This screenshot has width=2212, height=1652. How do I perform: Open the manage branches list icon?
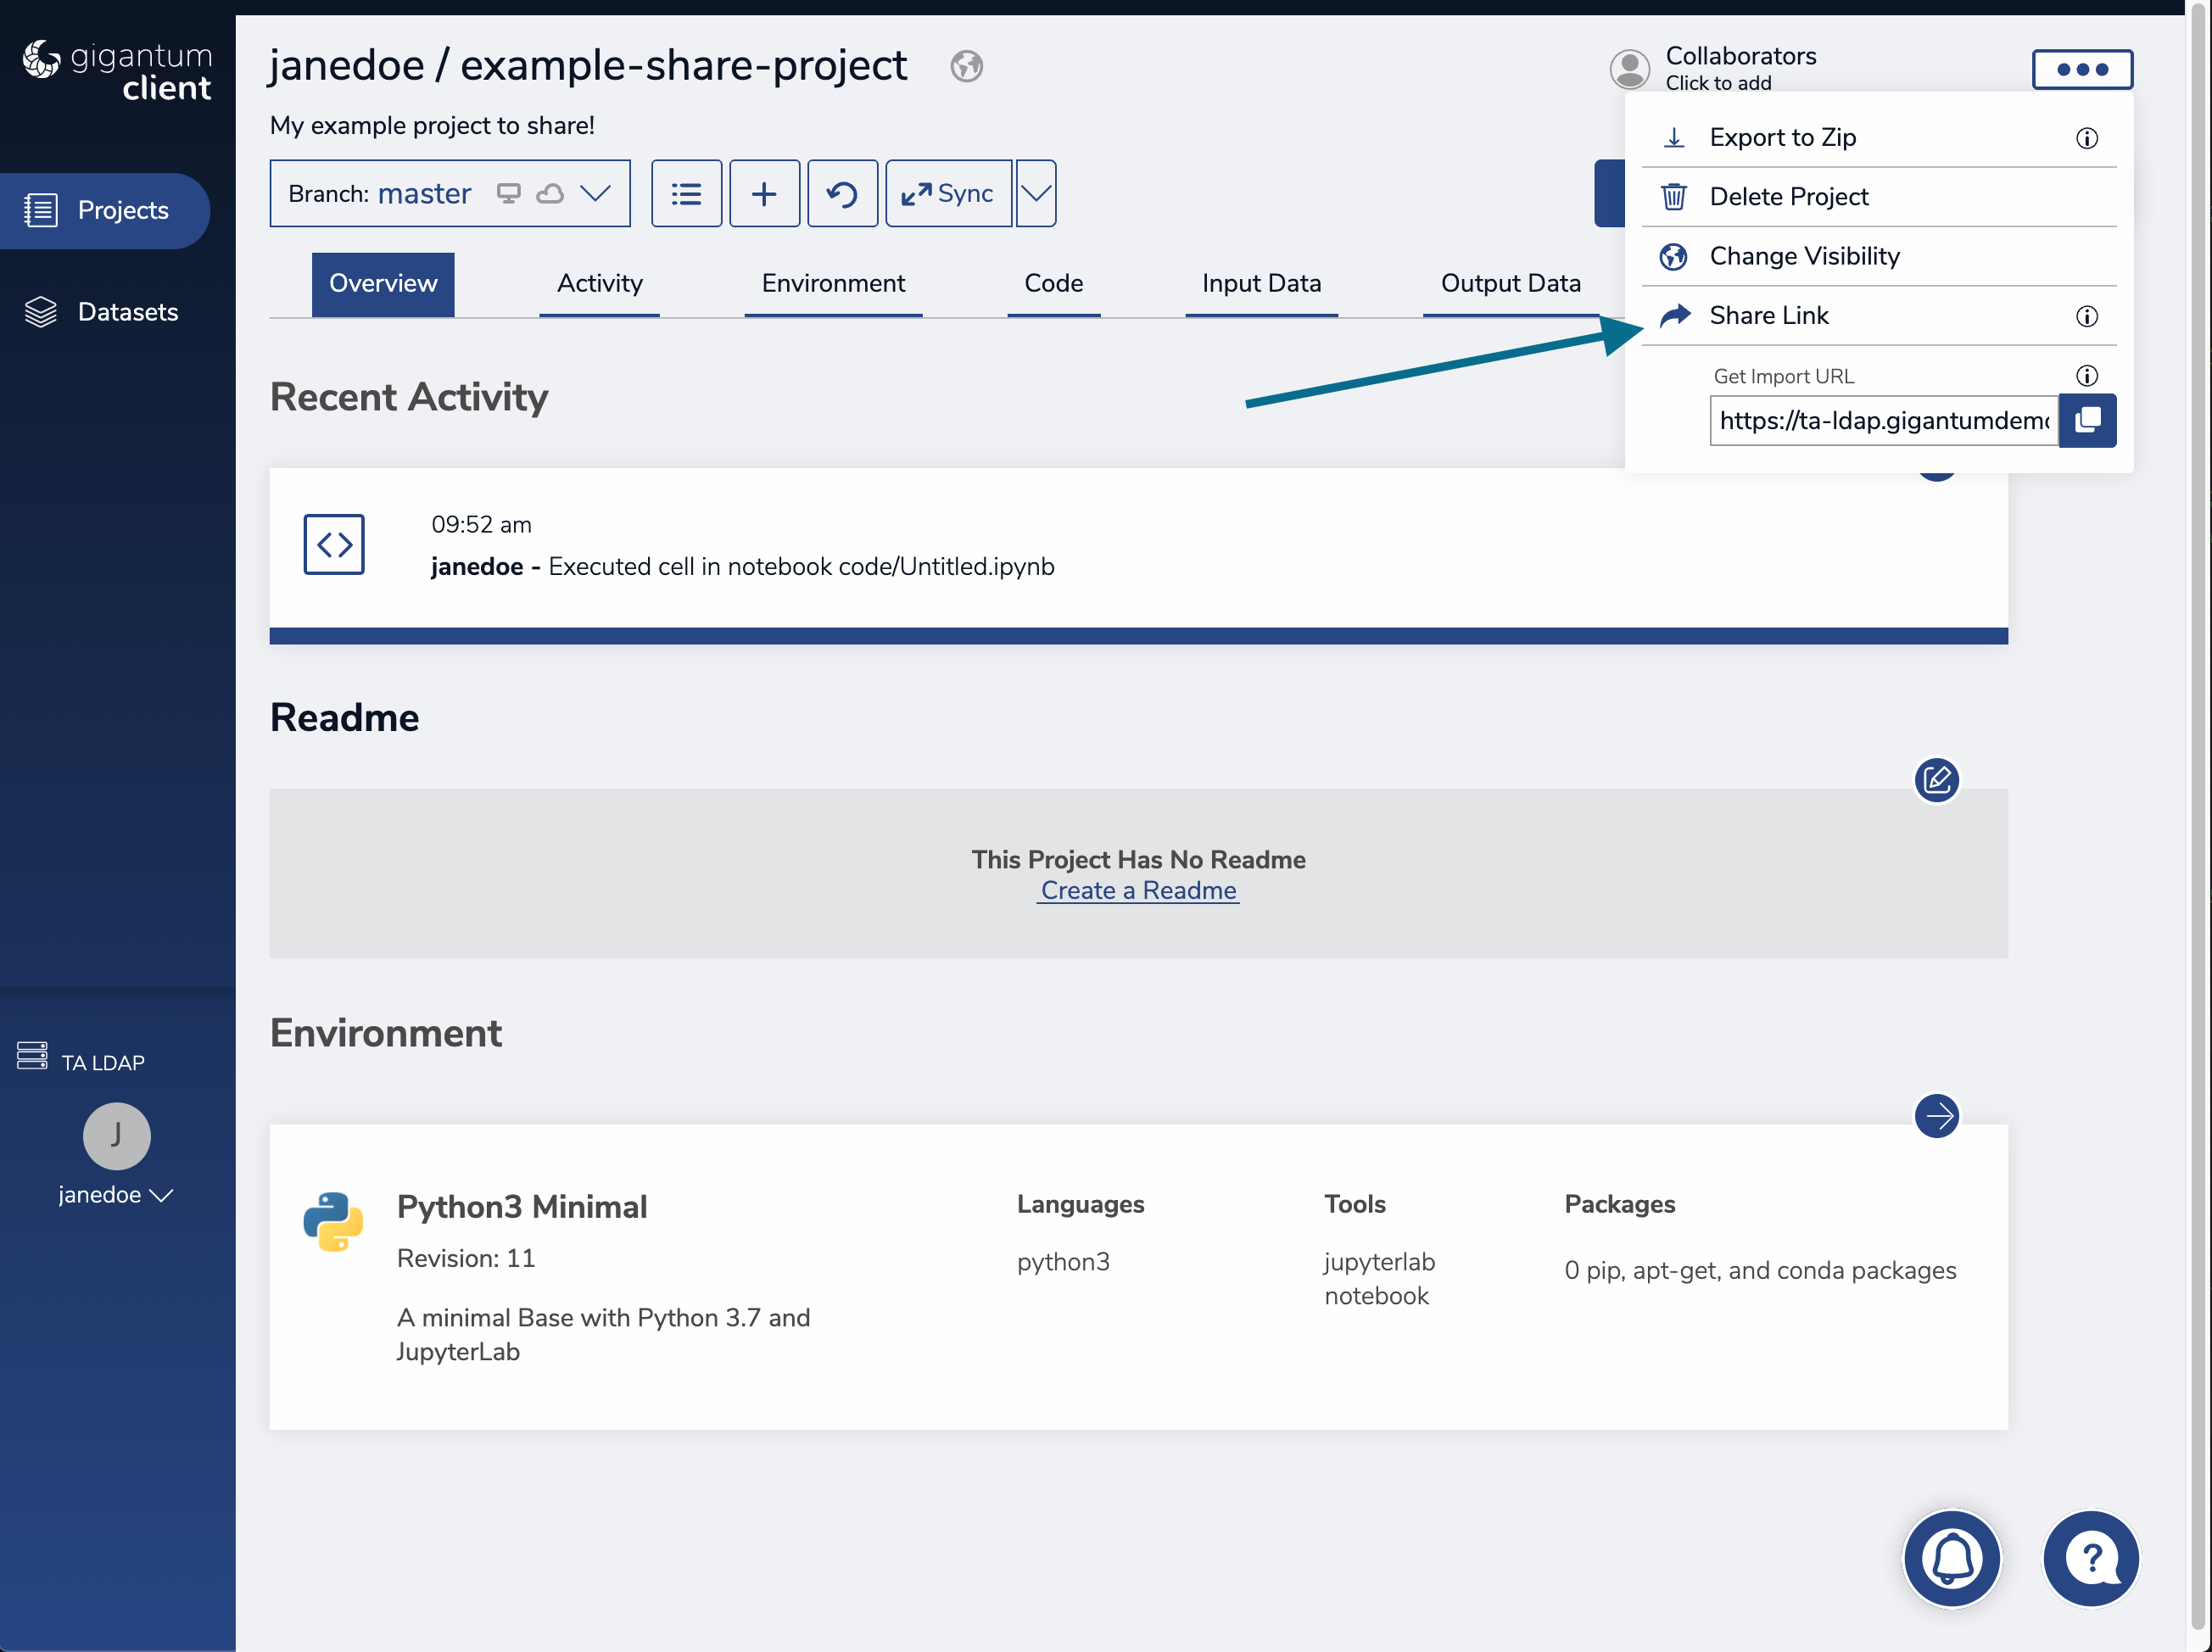click(x=686, y=194)
